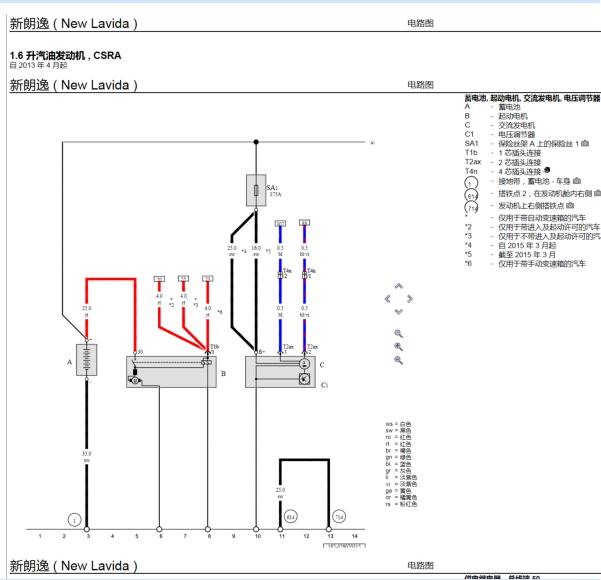Pan the diagram right with the right arrow
The image size is (601, 580).
[410, 299]
